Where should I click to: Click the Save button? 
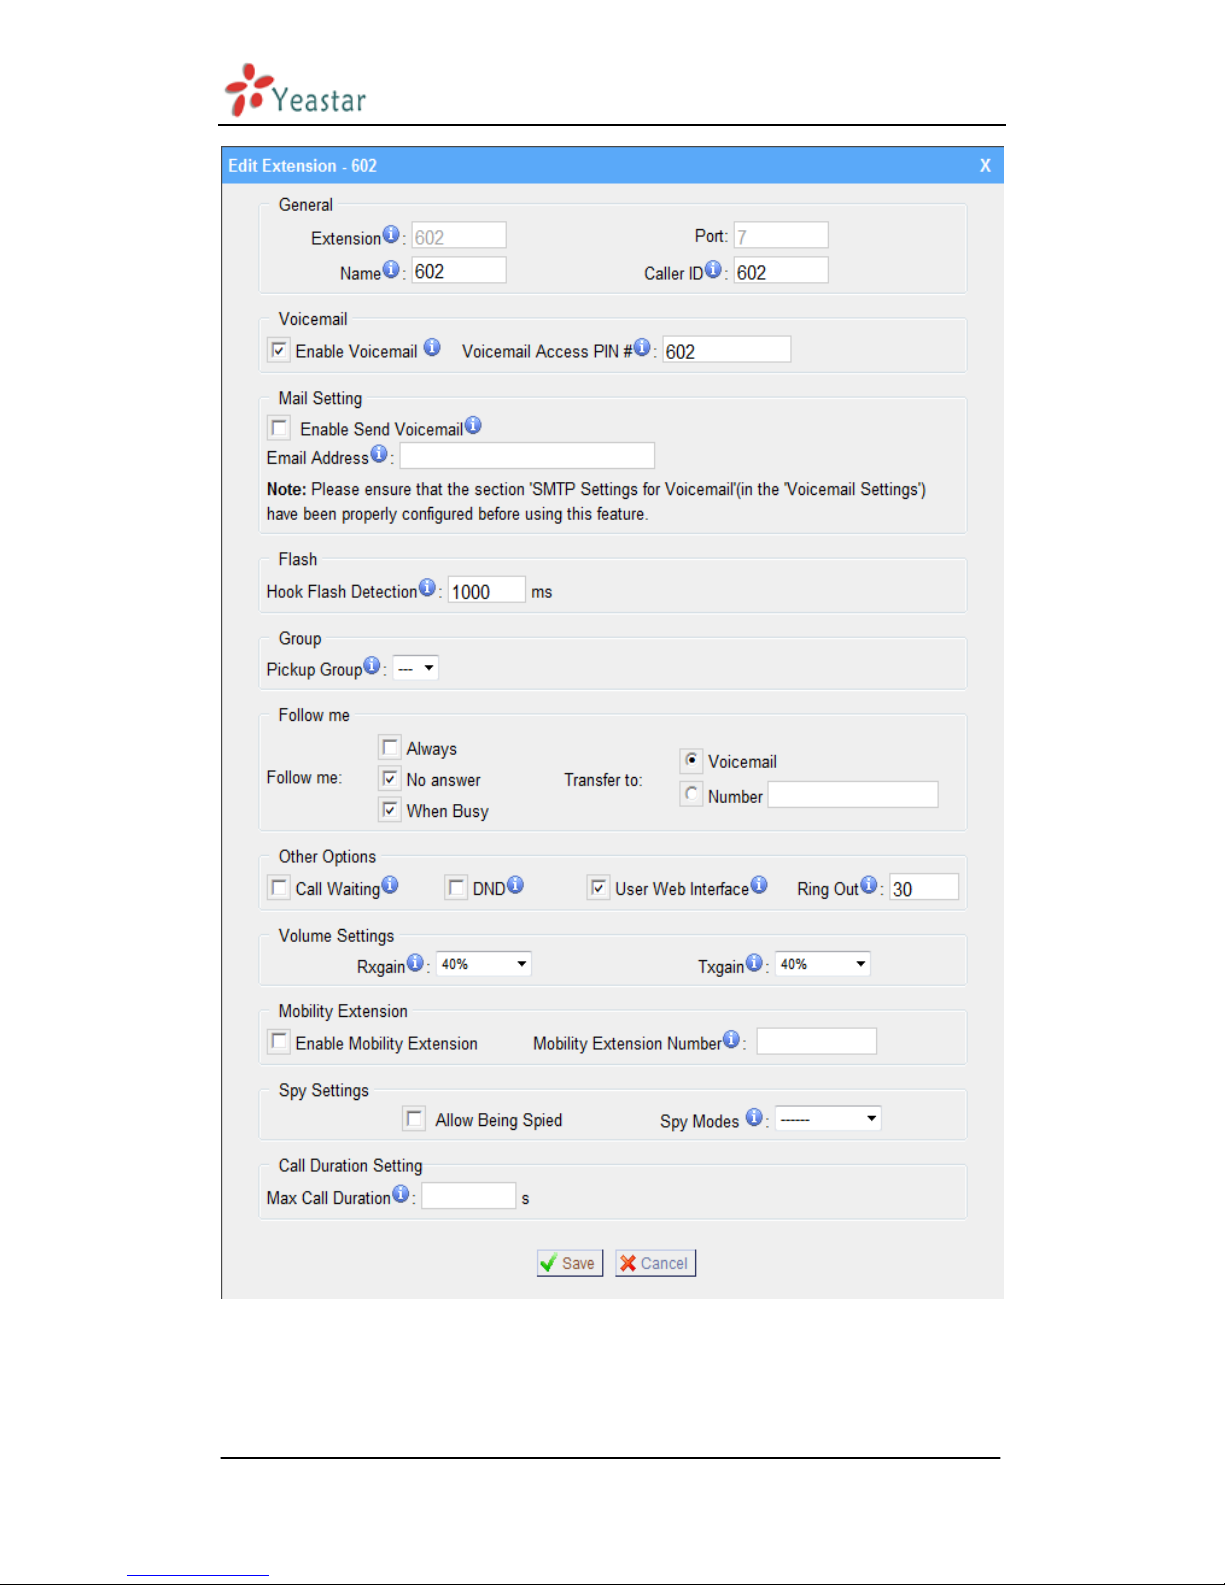tap(570, 1263)
